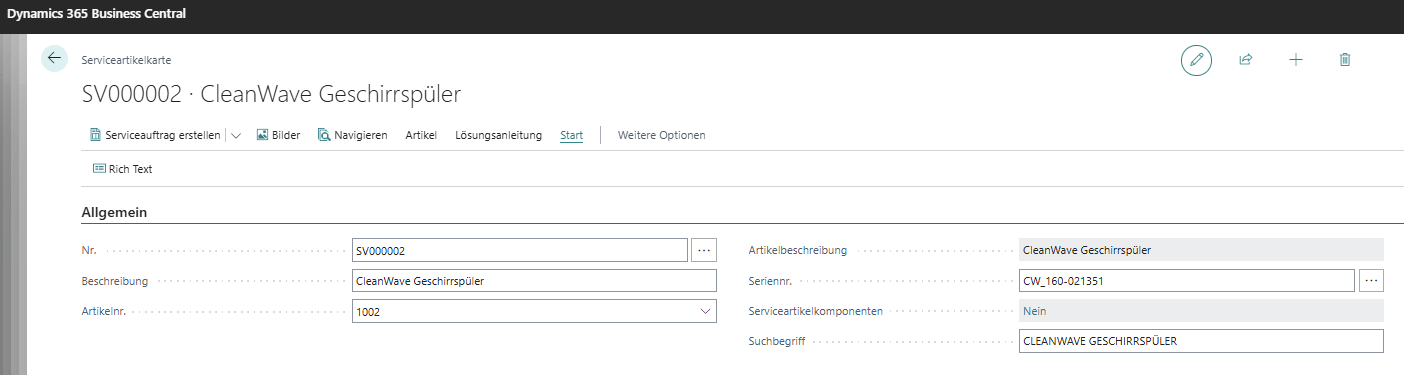Screen dimensions: 1404x375
Task: Click the Rich Text action
Action: [x=122, y=169]
